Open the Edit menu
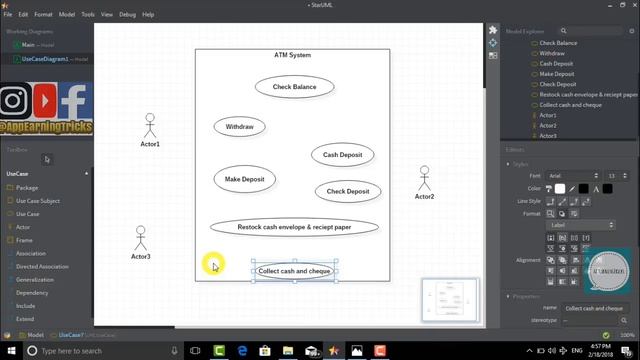The image size is (640, 360). click(x=23, y=14)
